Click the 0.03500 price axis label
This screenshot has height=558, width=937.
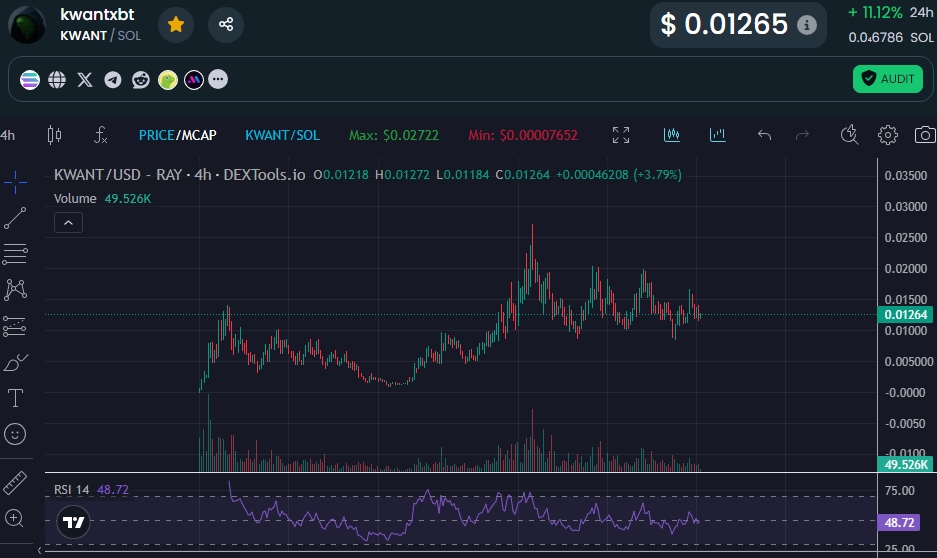[x=905, y=176]
